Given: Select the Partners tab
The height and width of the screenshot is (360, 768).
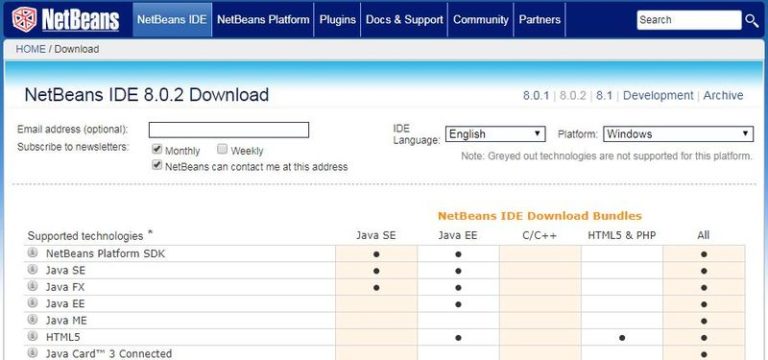Looking at the screenshot, I should point(540,20).
